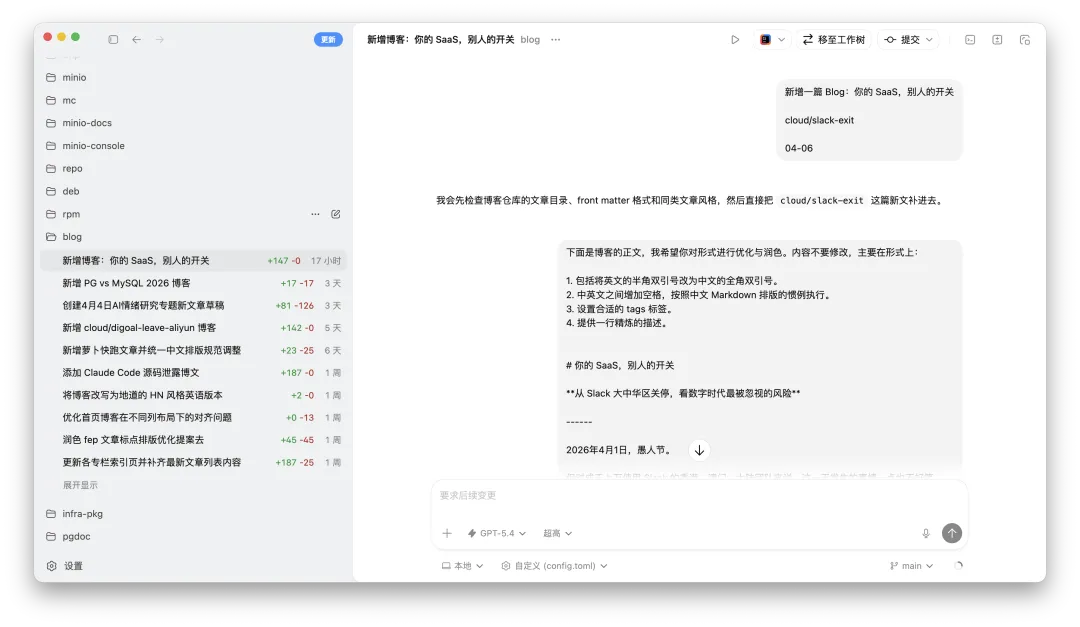The width and height of the screenshot is (1080, 627).
Task: Send the message with the up-arrow button
Action: (x=952, y=533)
